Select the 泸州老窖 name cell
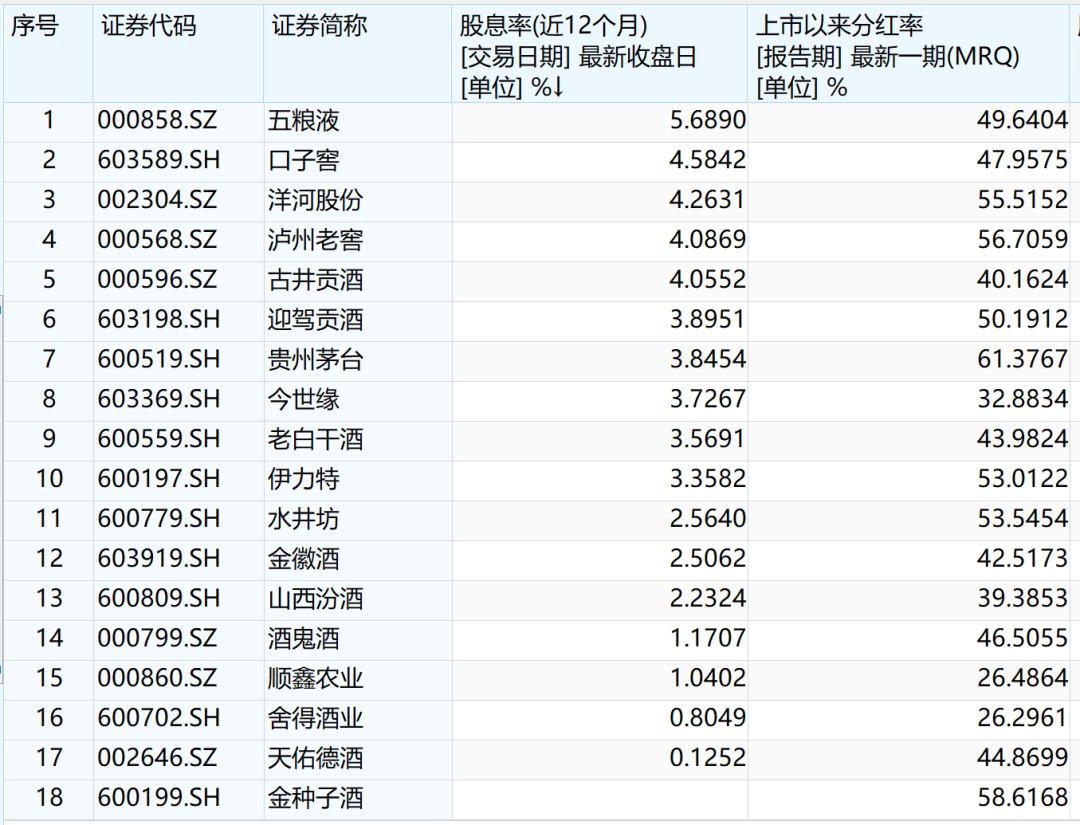 [315, 240]
